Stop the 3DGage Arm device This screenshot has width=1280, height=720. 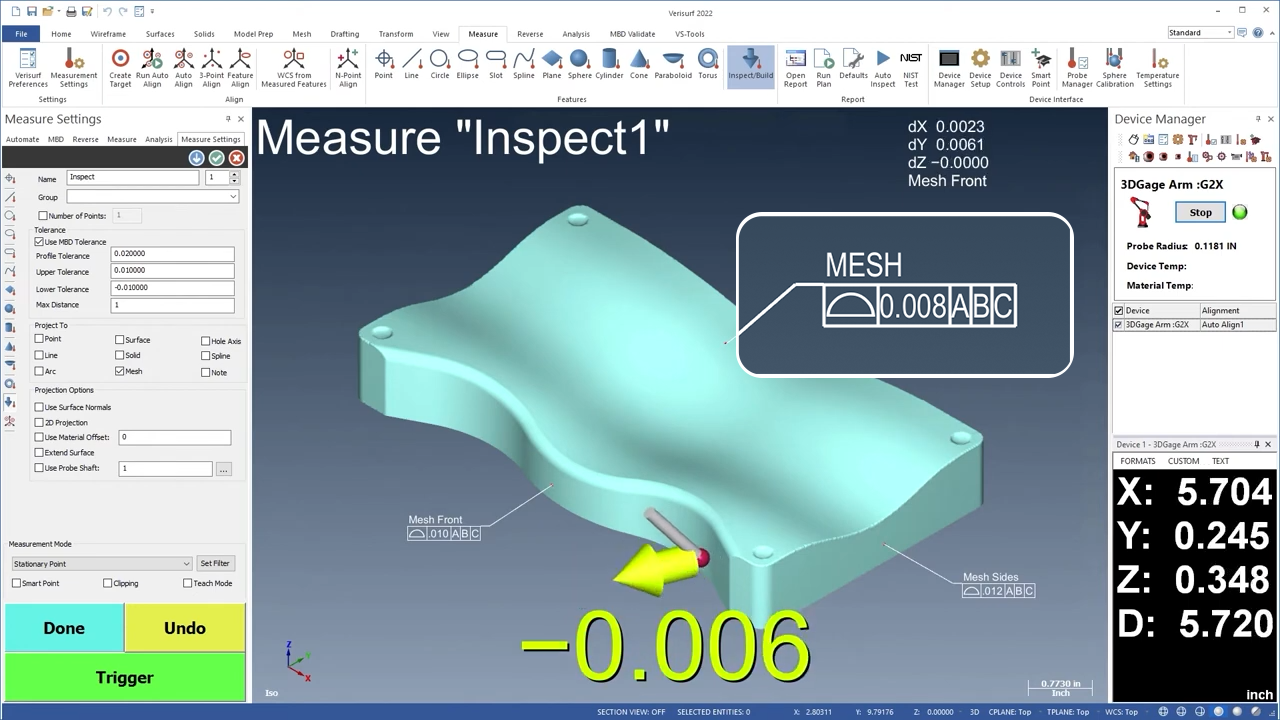(x=1200, y=213)
